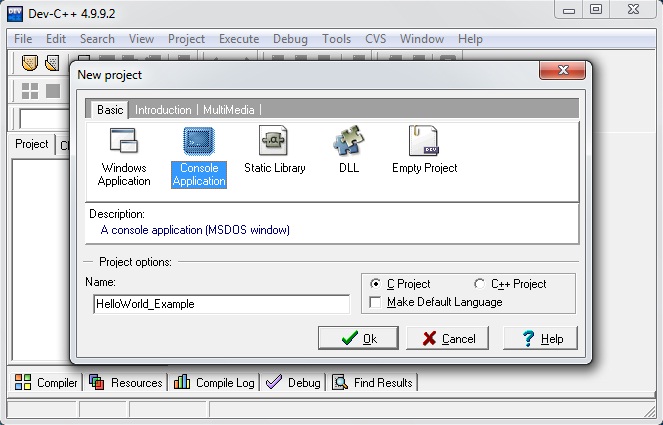Open the Compile Log bottom tab
Image resolution: width=663 pixels, height=425 pixels.
(214, 383)
